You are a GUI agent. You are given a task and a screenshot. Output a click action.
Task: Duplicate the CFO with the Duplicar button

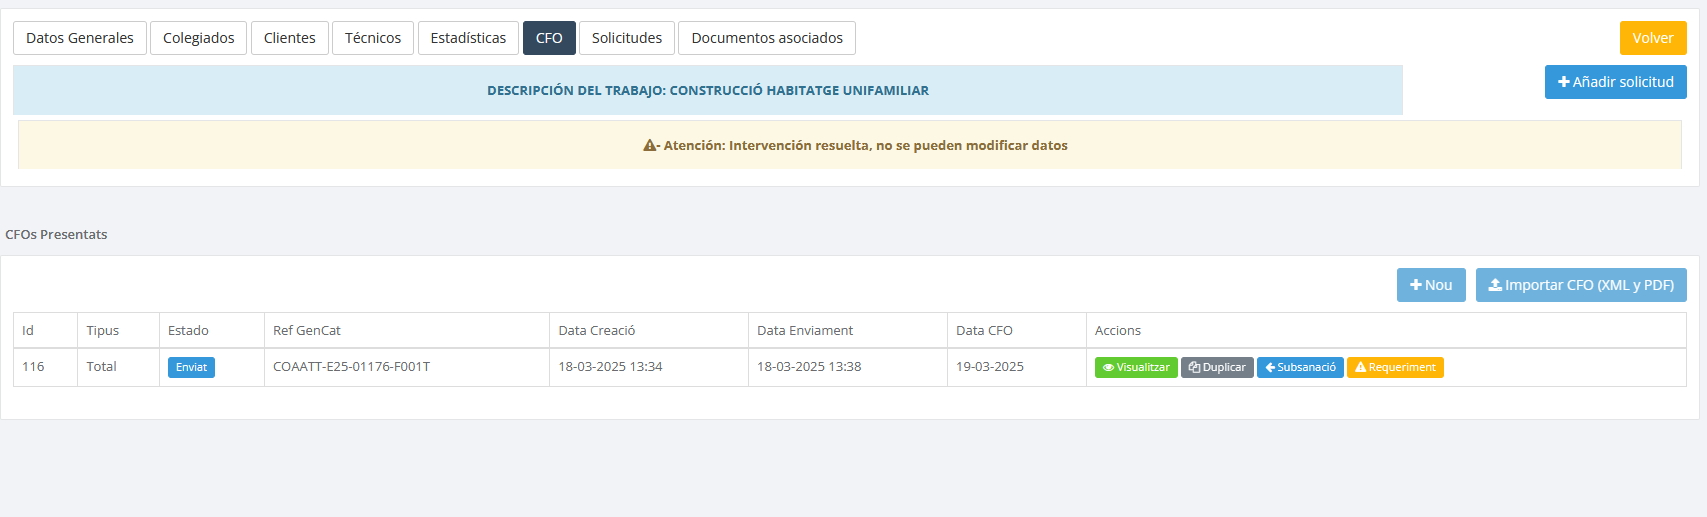(x=1217, y=368)
